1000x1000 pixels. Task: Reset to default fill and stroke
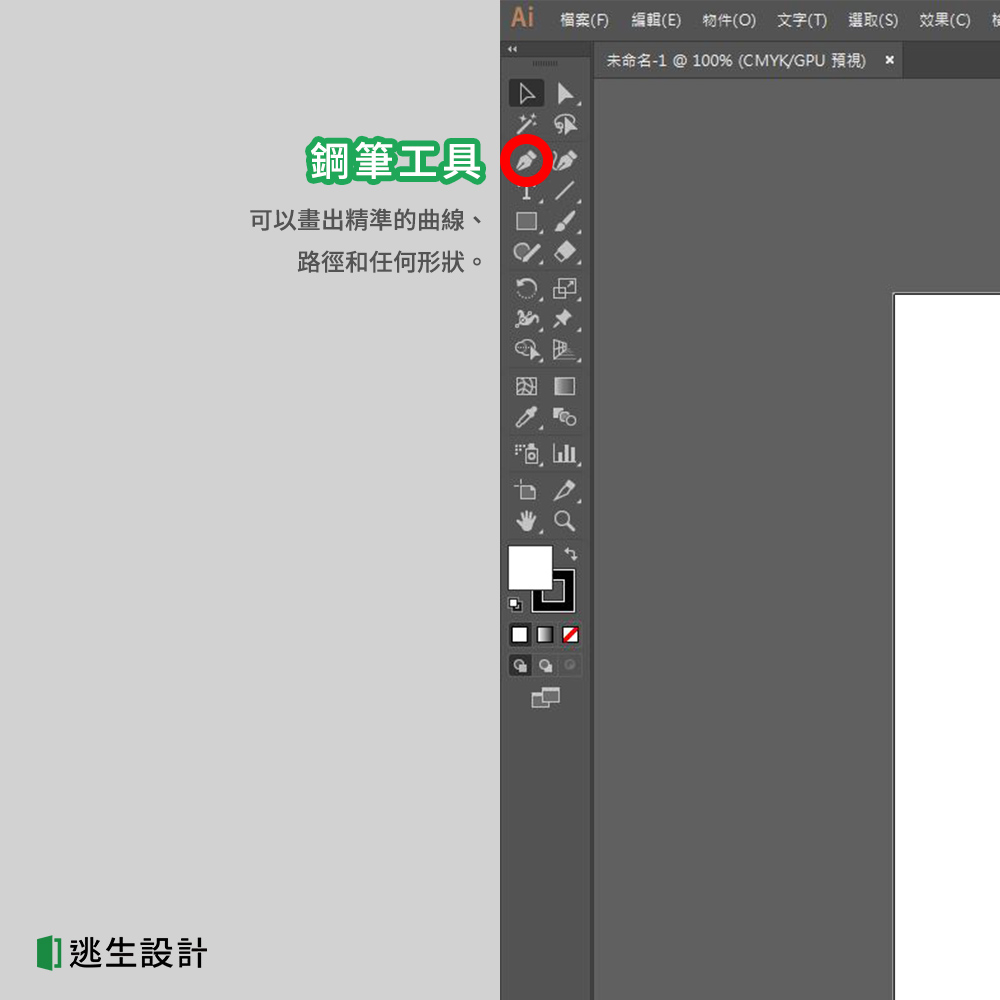(517, 604)
